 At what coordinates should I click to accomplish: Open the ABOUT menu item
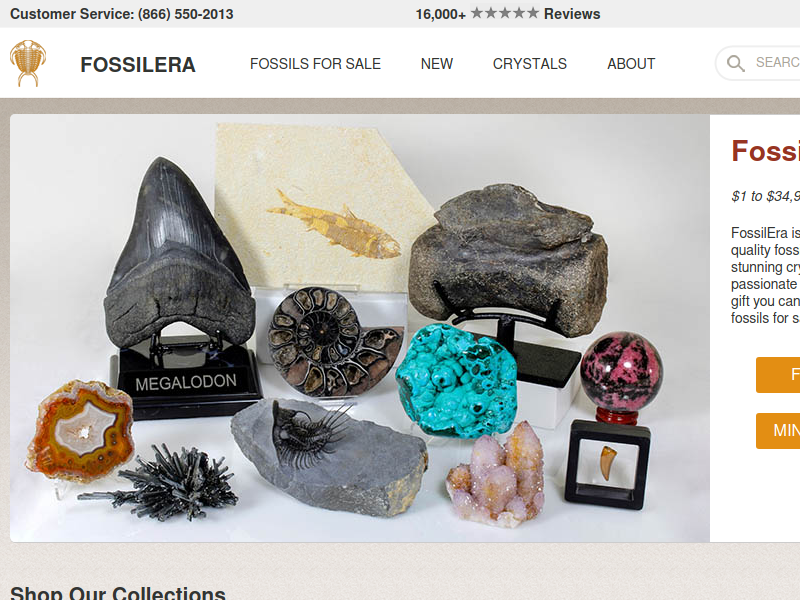pyautogui.click(x=631, y=64)
